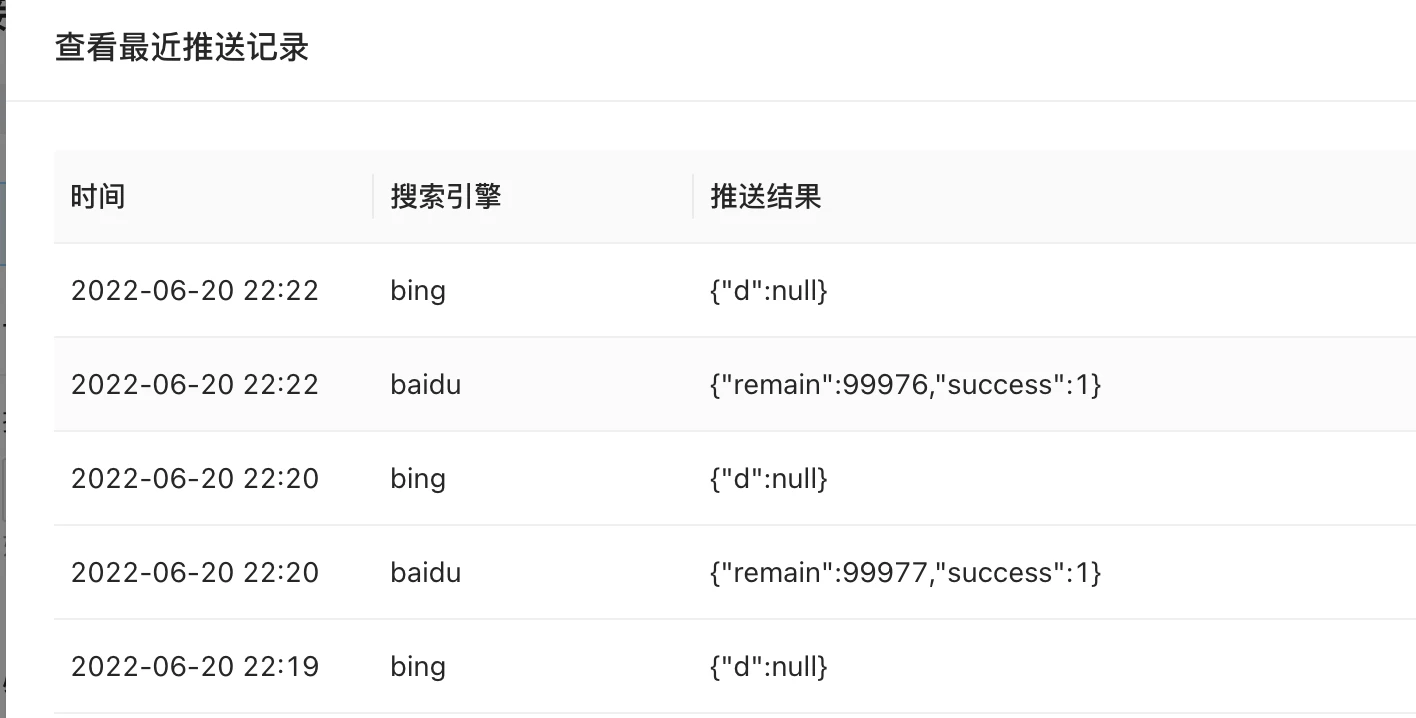Select bing engine cell for 22:19 push

(418, 667)
